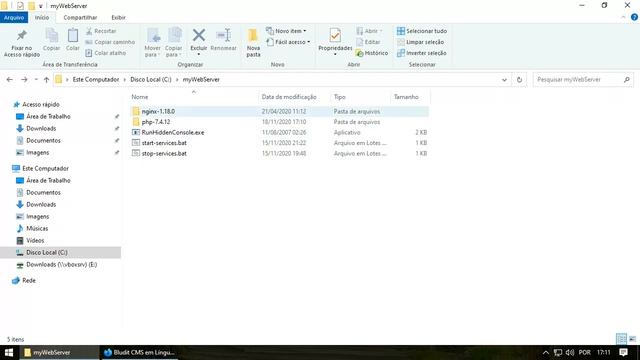
Task: Switch to the Exibir ribbon tab
Action: click(x=118, y=18)
